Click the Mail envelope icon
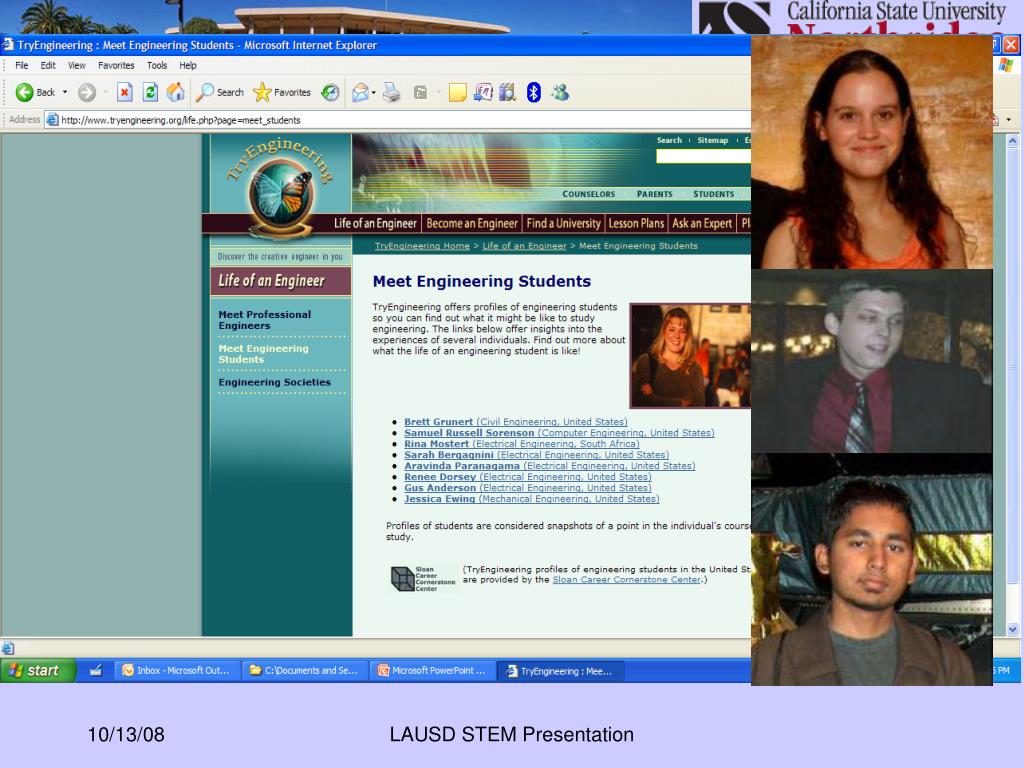This screenshot has width=1024, height=768. click(360, 93)
